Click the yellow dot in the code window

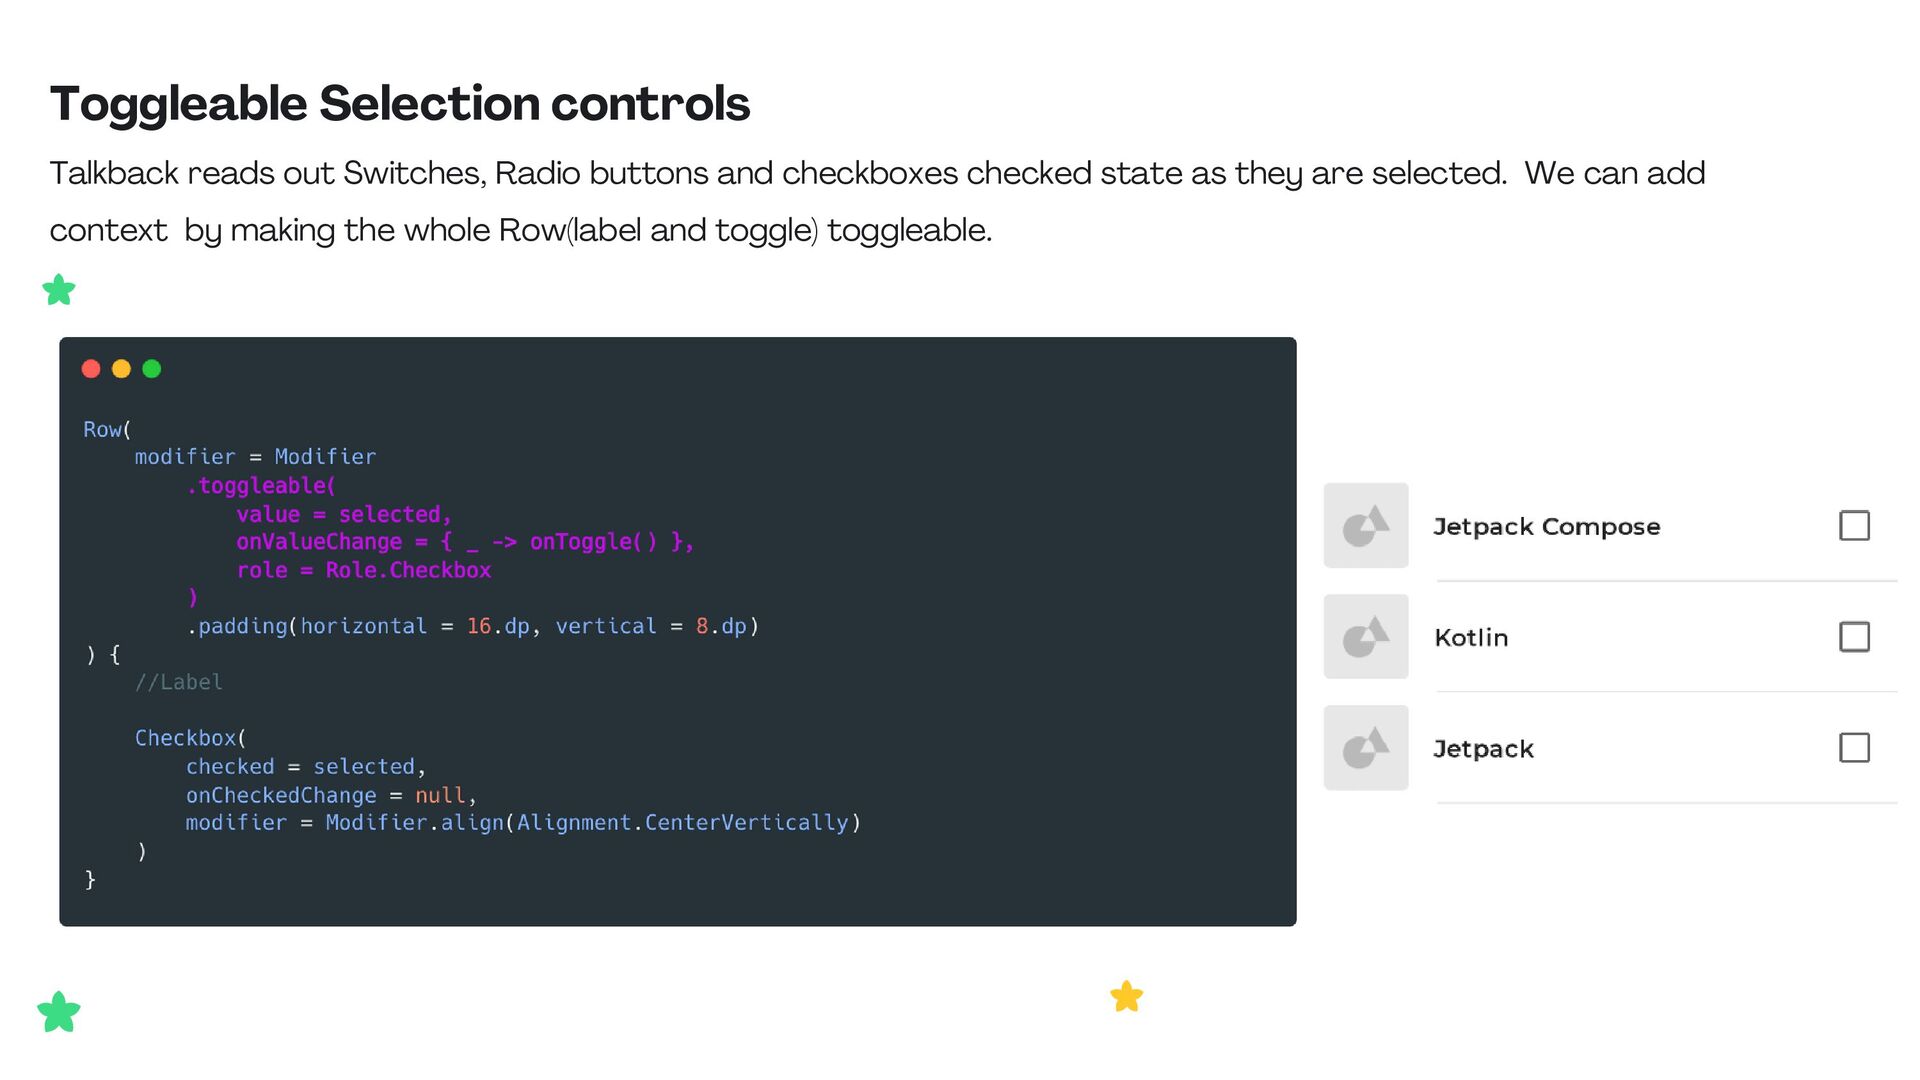[x=121, y=369]
